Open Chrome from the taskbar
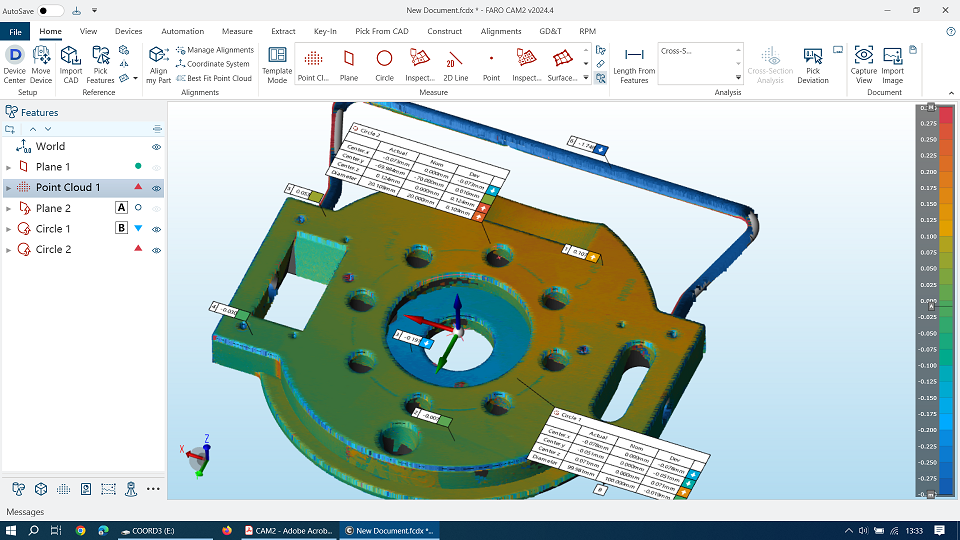The image size is (960, 540). pos(80,531)
